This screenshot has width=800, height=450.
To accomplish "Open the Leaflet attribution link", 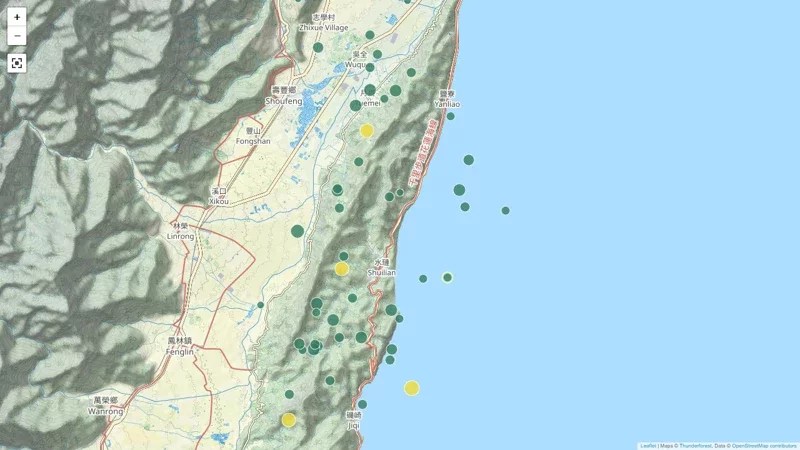I will (648, 445).
